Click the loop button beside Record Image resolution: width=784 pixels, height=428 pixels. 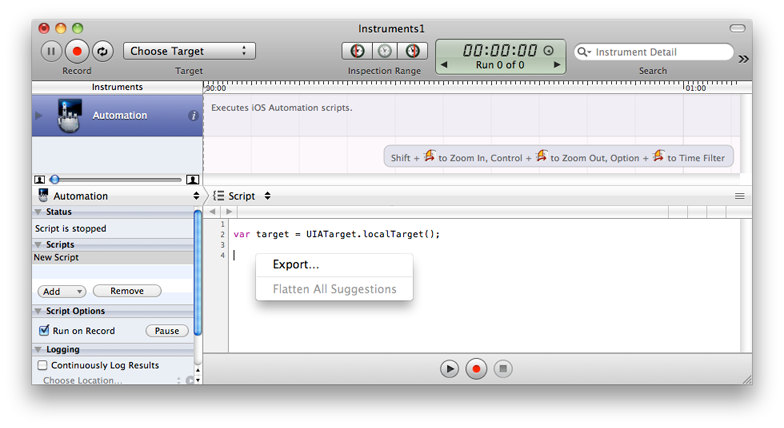[x=102, y=51]
